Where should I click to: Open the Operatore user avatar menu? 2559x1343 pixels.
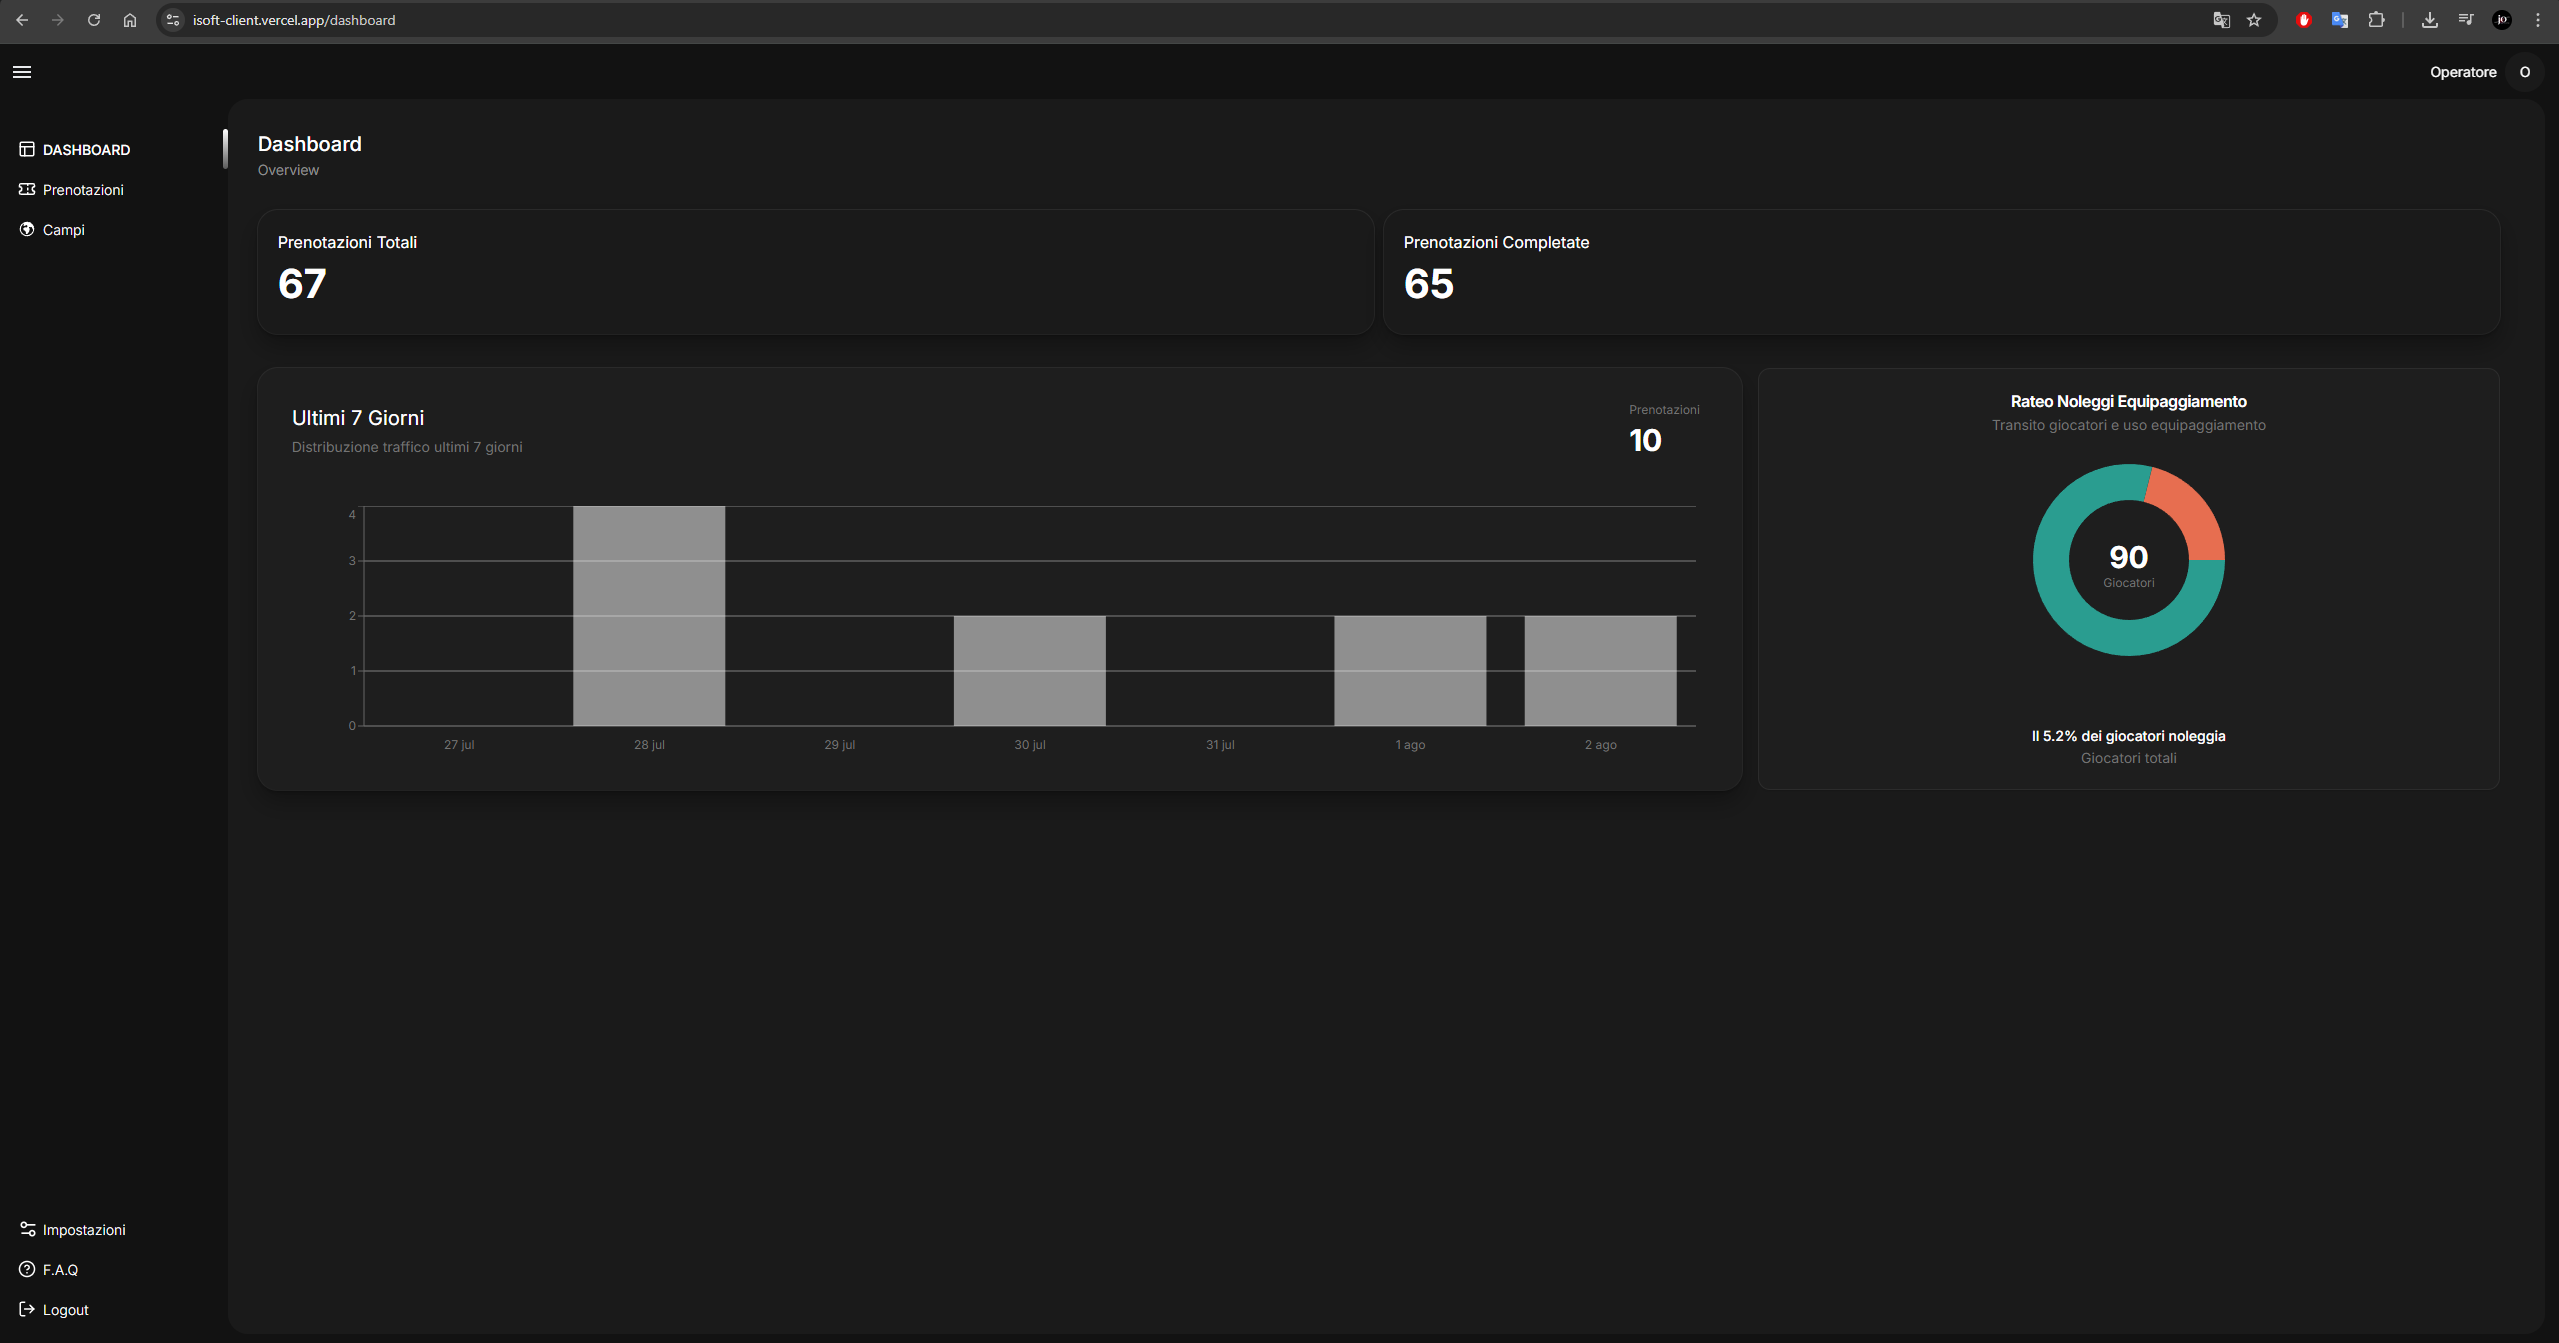(2524, 72)
